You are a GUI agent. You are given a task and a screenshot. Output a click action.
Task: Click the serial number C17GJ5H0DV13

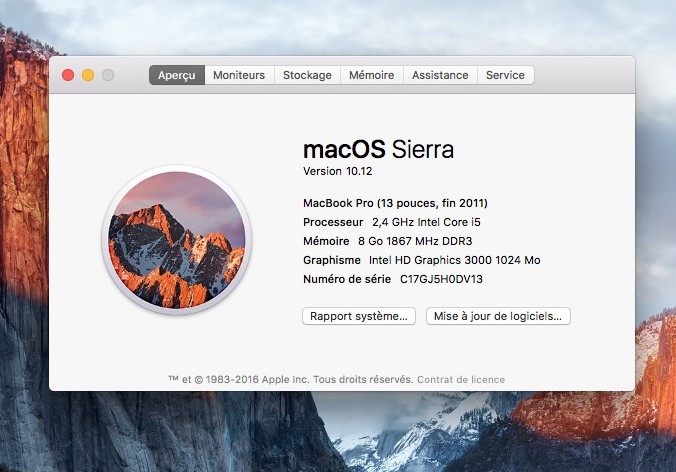pos(441,279)
